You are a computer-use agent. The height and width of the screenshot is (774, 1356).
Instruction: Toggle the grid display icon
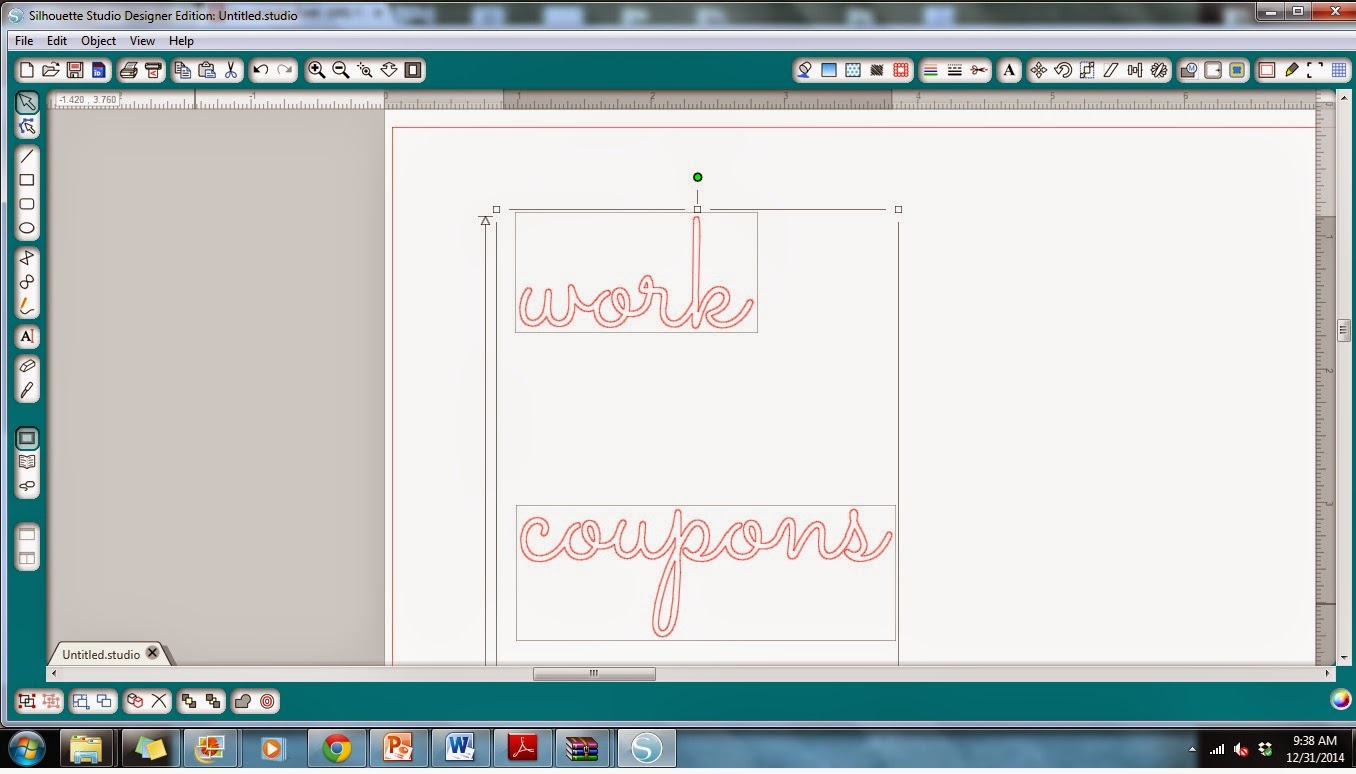(1339, 70)
